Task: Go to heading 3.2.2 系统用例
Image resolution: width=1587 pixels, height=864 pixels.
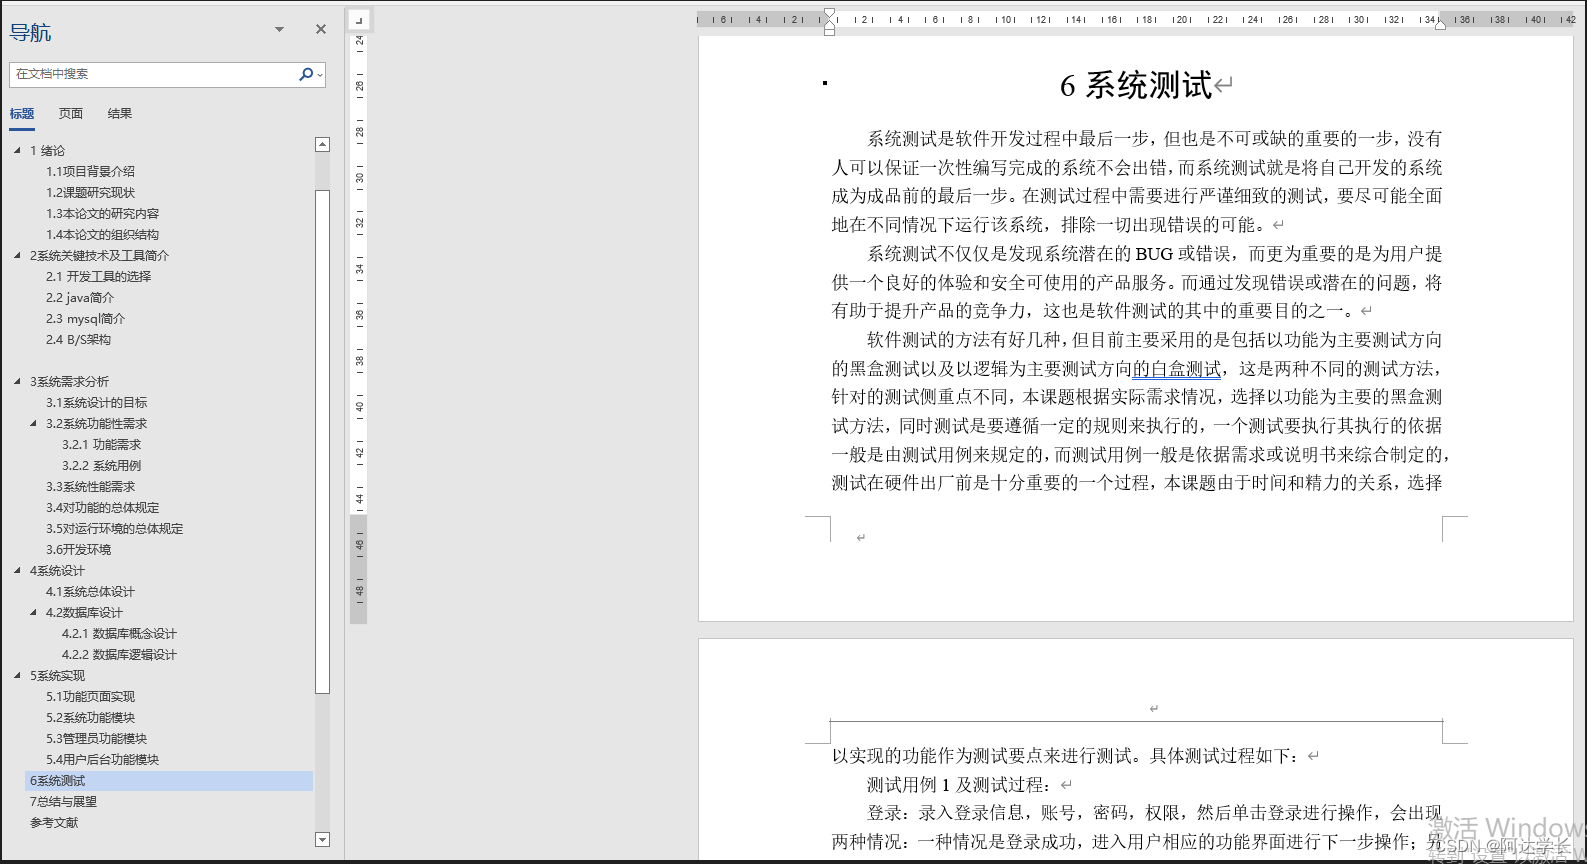Action: coord(101,466)
